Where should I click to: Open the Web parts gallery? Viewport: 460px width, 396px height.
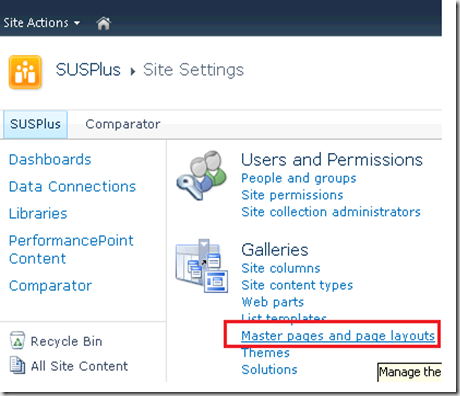(273, 302)
